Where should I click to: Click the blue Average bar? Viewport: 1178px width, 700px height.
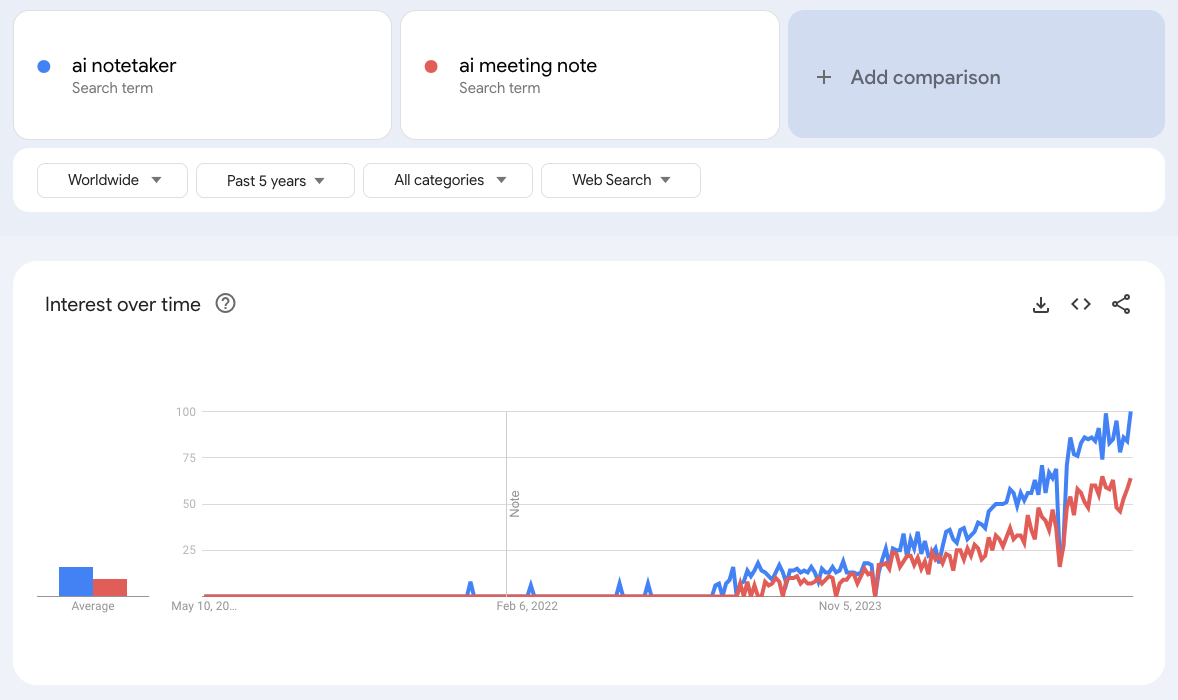coord(76,581)
